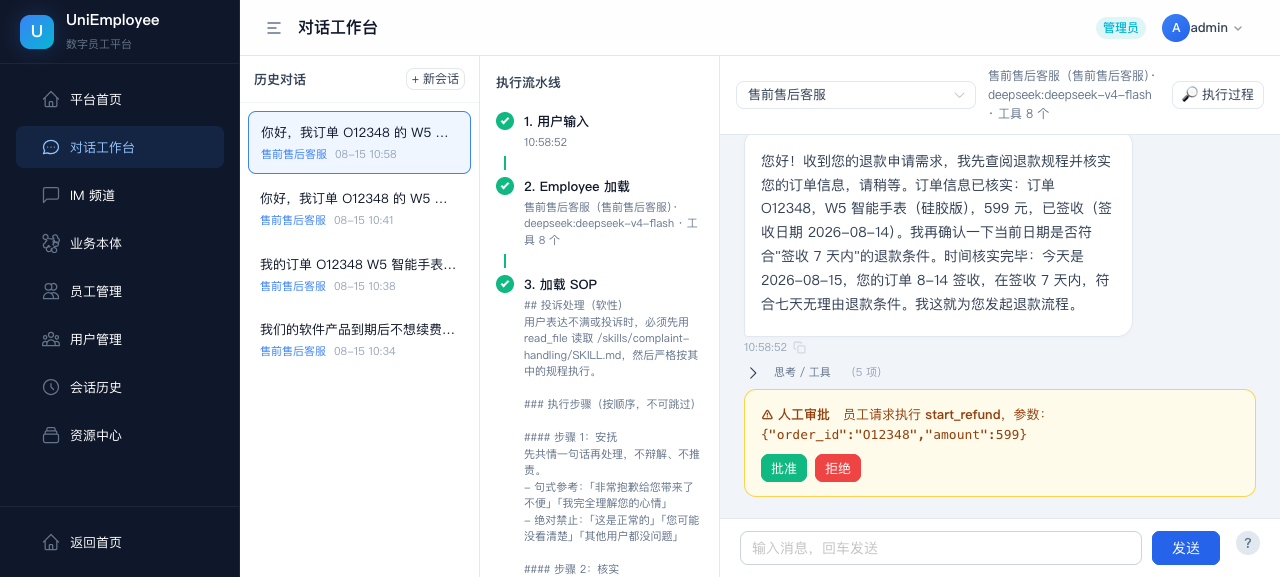Open 员工管理 in sidebar
1280x577 pixels.
[120, 291]
